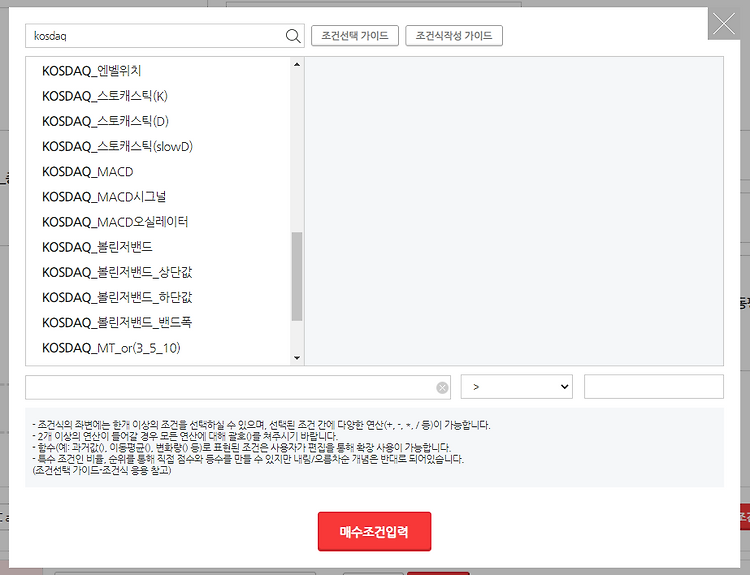This screenshot has width=750, height=575.
Task: Select KOSDAQ_볼린저밴드_상단값
Action: (117, 272)
